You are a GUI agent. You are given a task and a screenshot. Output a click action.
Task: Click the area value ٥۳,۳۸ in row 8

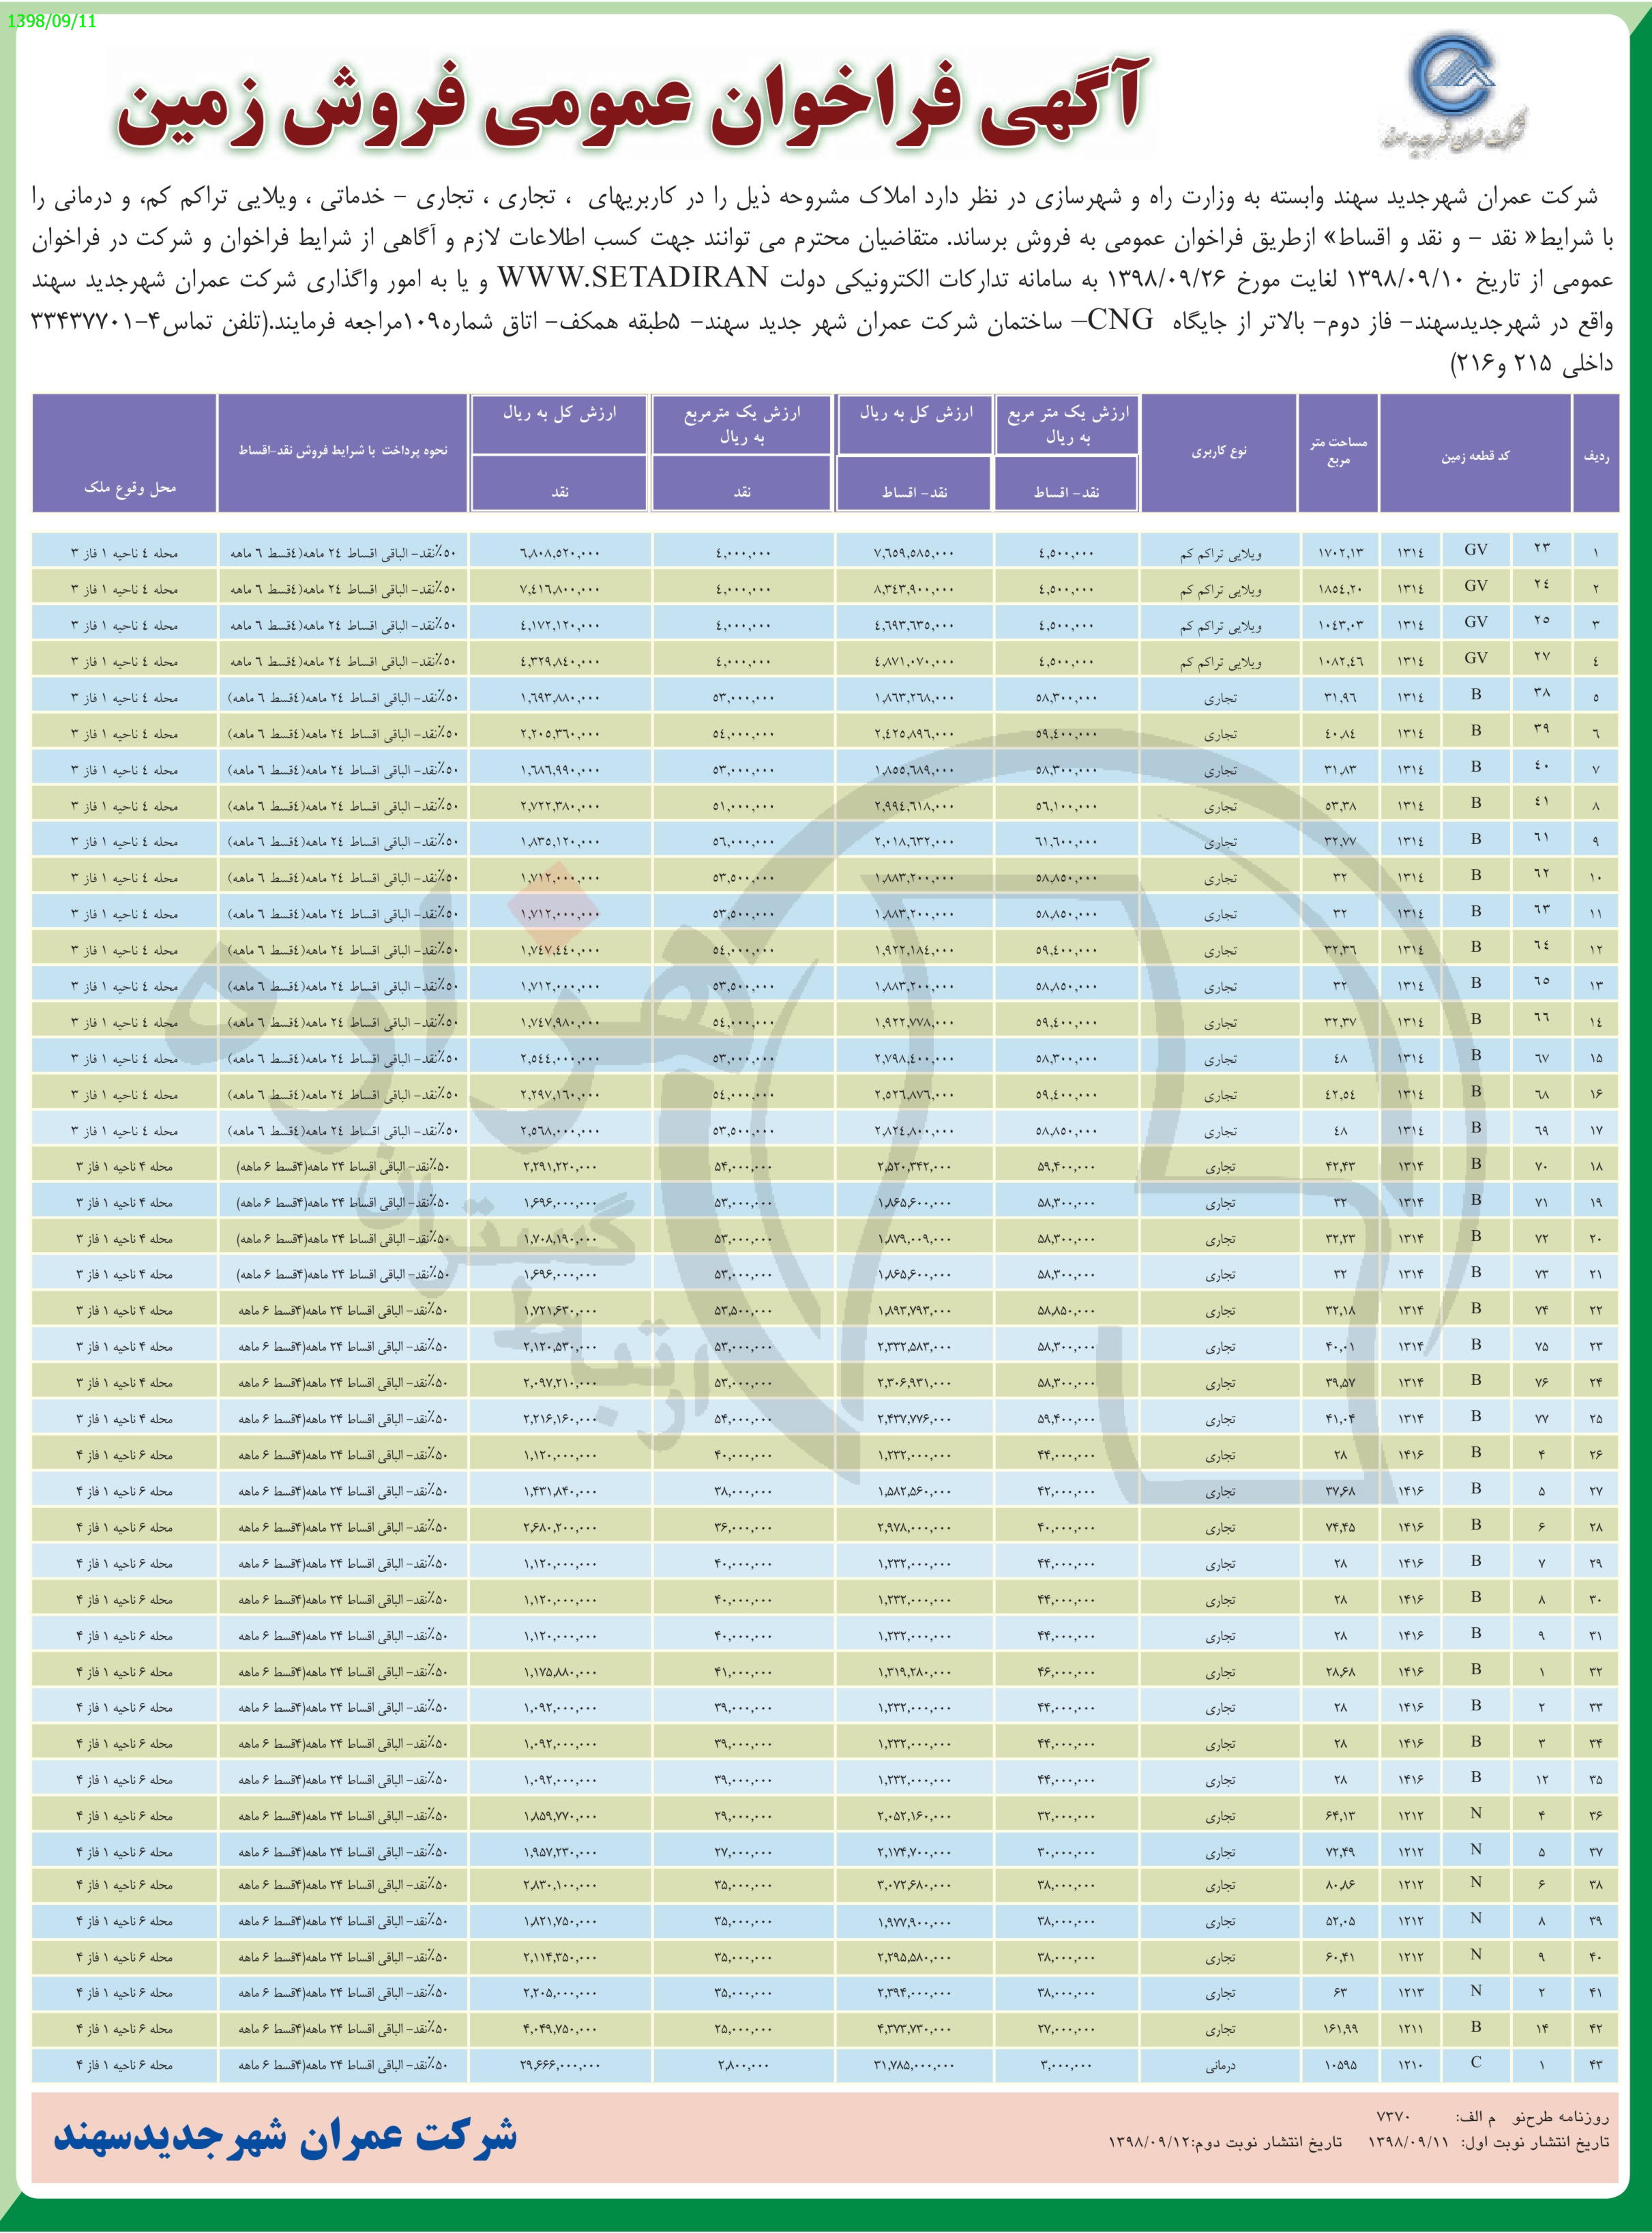[1340, 806]
